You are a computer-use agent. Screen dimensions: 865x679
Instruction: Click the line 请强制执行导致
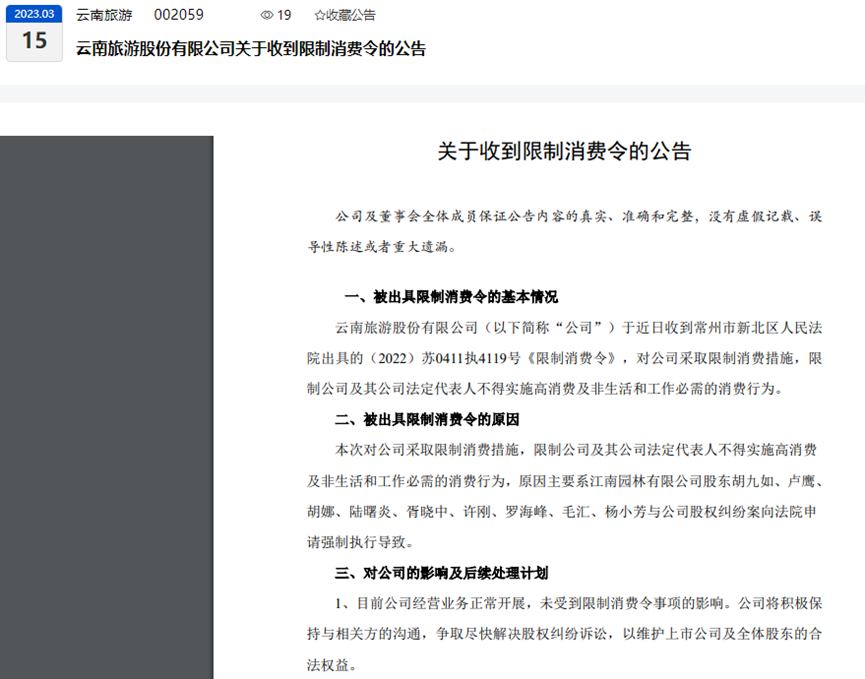tap(360, 542)
